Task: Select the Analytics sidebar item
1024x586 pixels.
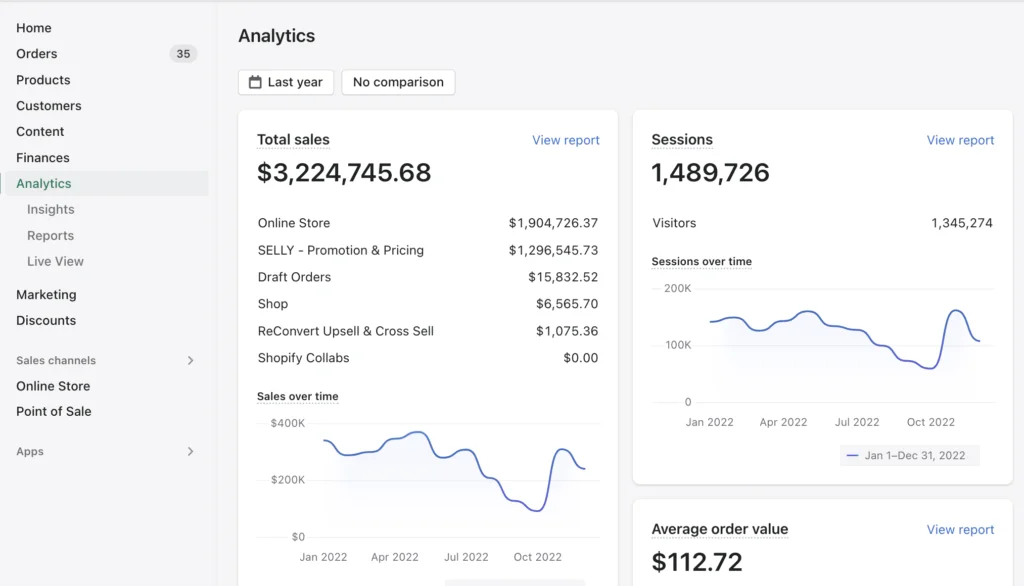Action: (104, 184)
